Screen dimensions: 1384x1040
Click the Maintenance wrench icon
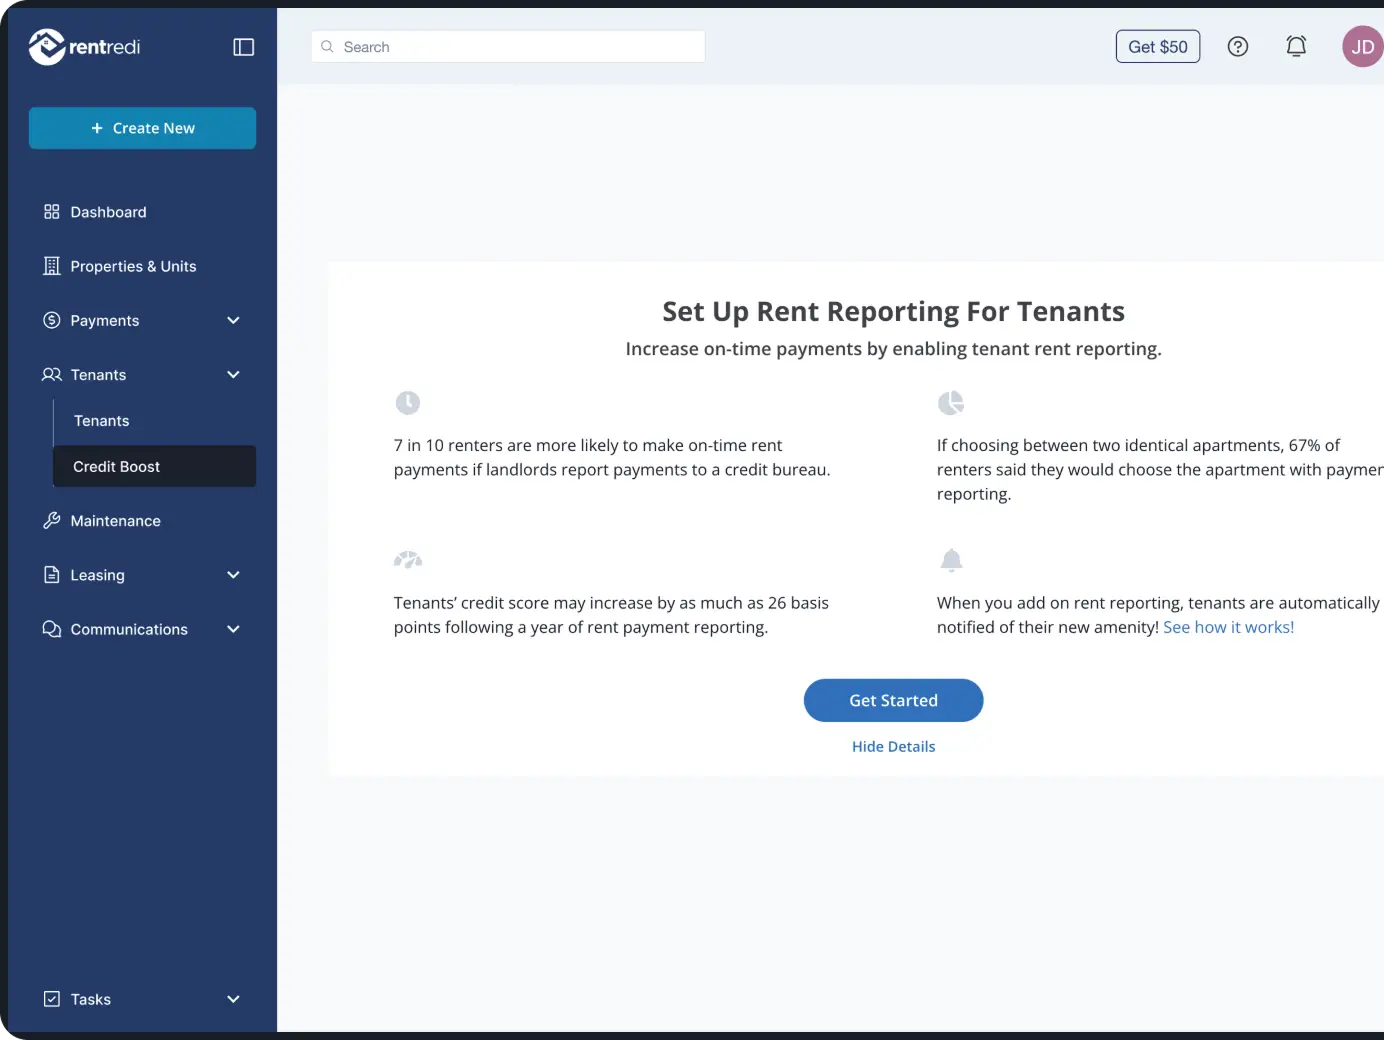(x=52, y=521)
